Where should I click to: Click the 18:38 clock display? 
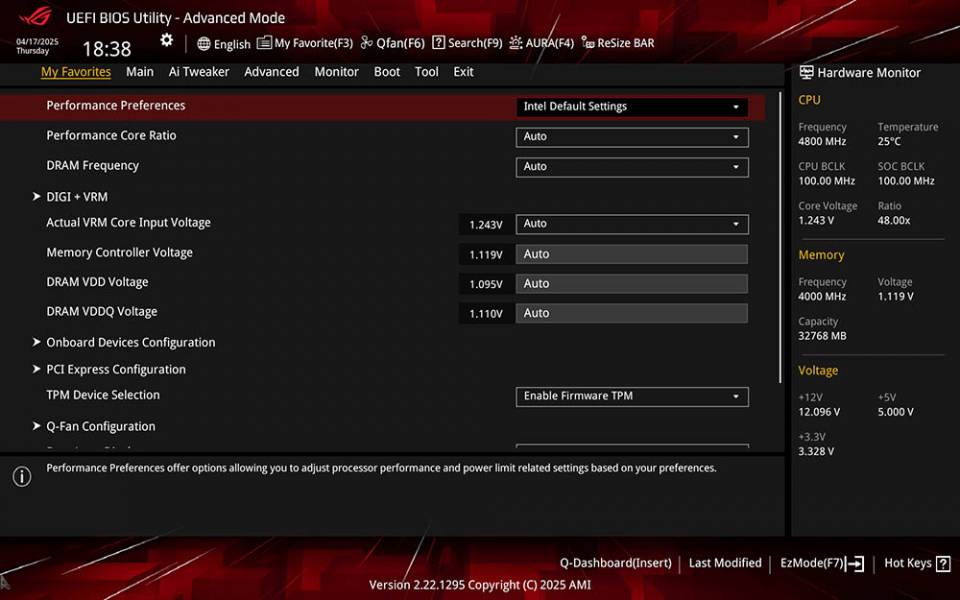107,49
